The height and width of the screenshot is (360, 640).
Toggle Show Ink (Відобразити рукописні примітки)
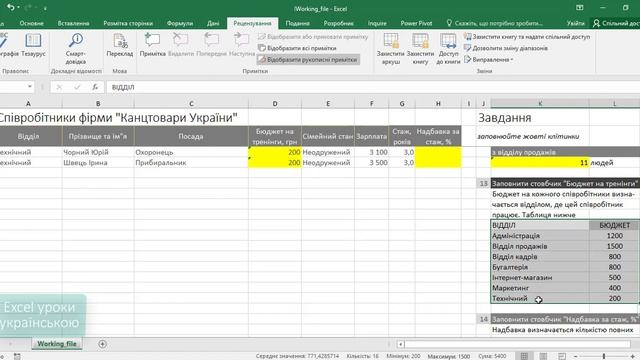click(x=308, y=60)
